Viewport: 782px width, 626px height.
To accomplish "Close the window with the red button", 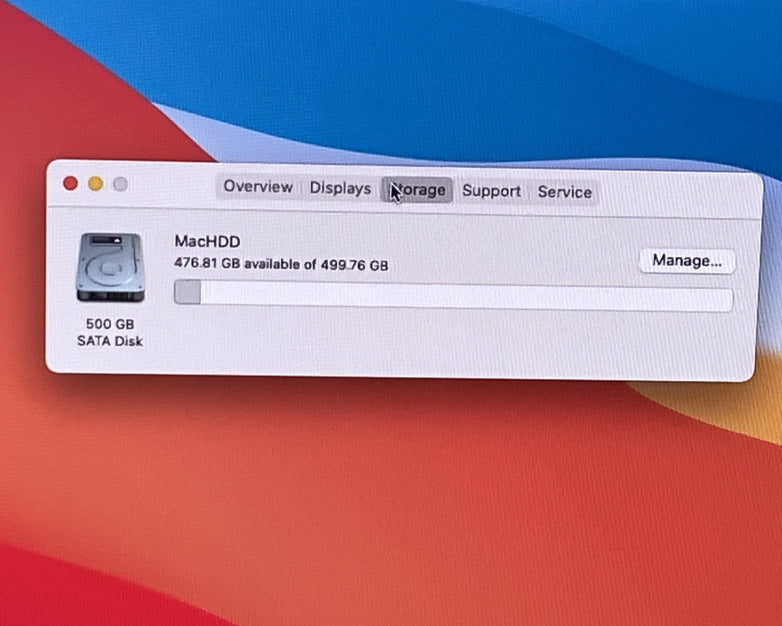I will pos(70,183).
